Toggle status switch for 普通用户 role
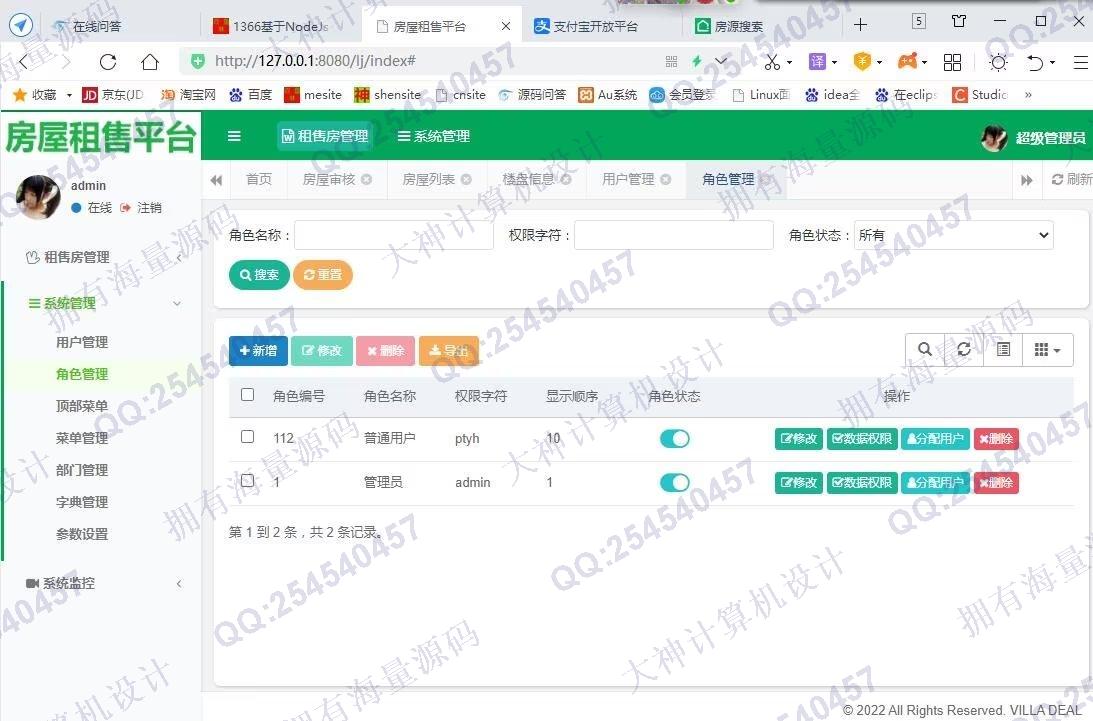Screen dimensions: 1093x721 pyautogui.click(x=674, y=439)
